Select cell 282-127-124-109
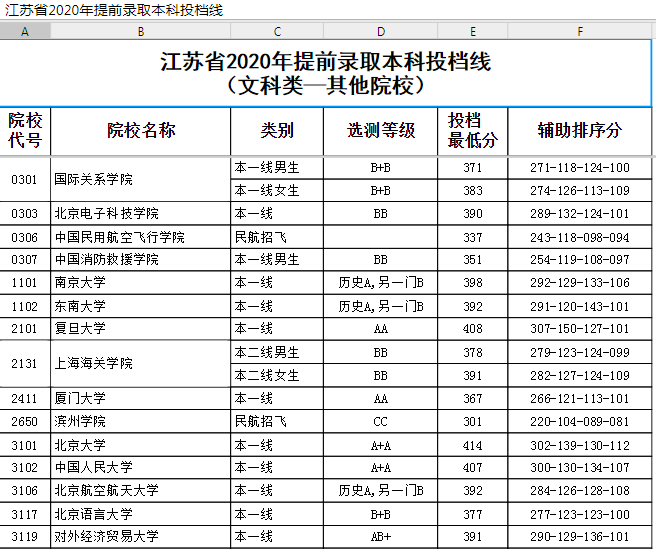The height and width of the screenshot is (549, 656). 580,375
